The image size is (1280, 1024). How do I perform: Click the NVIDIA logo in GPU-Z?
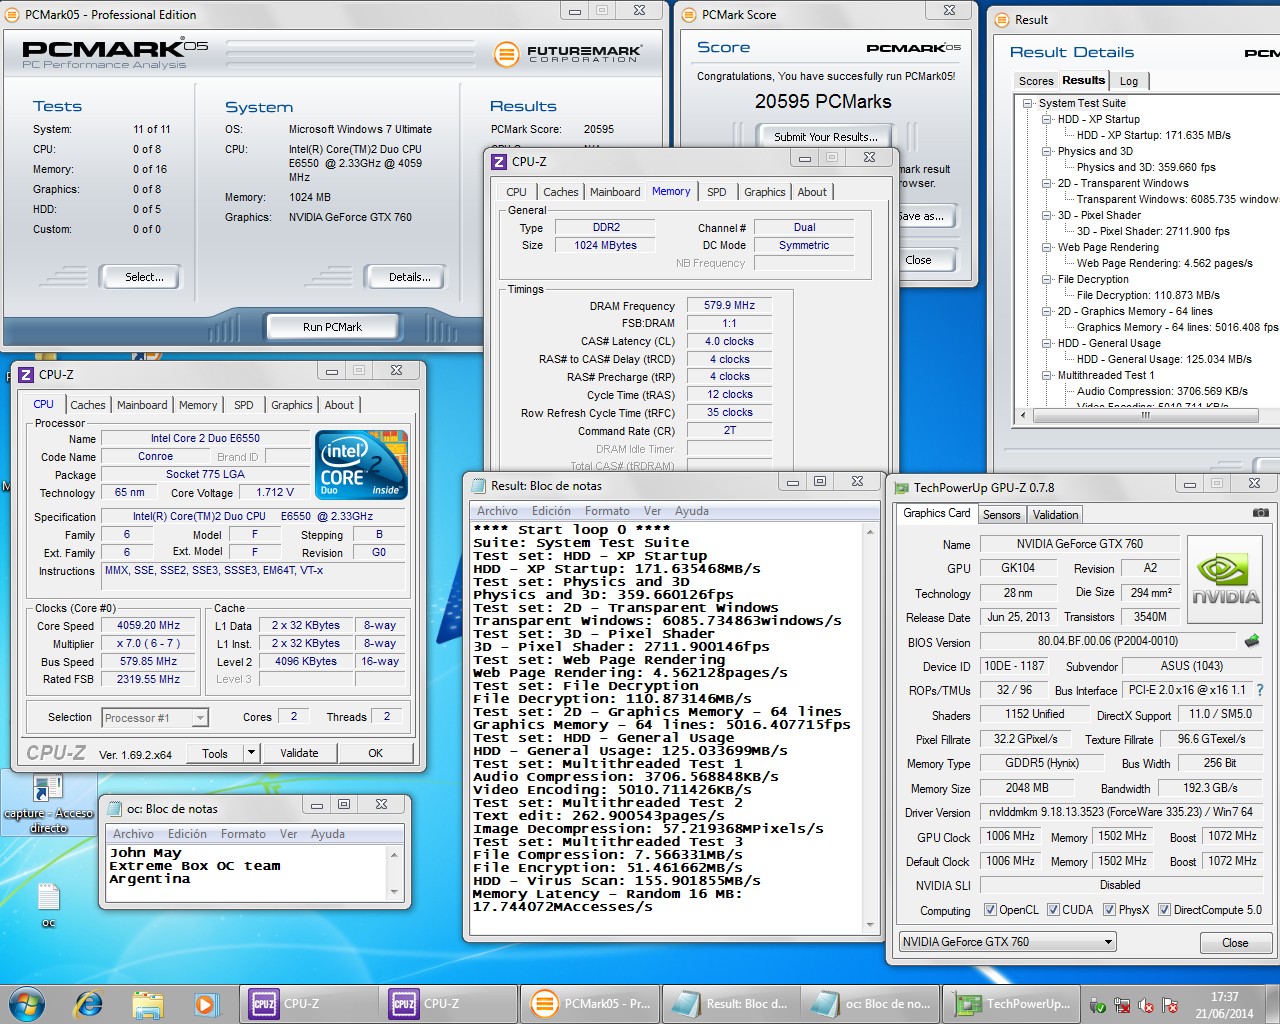(1225, 581)
